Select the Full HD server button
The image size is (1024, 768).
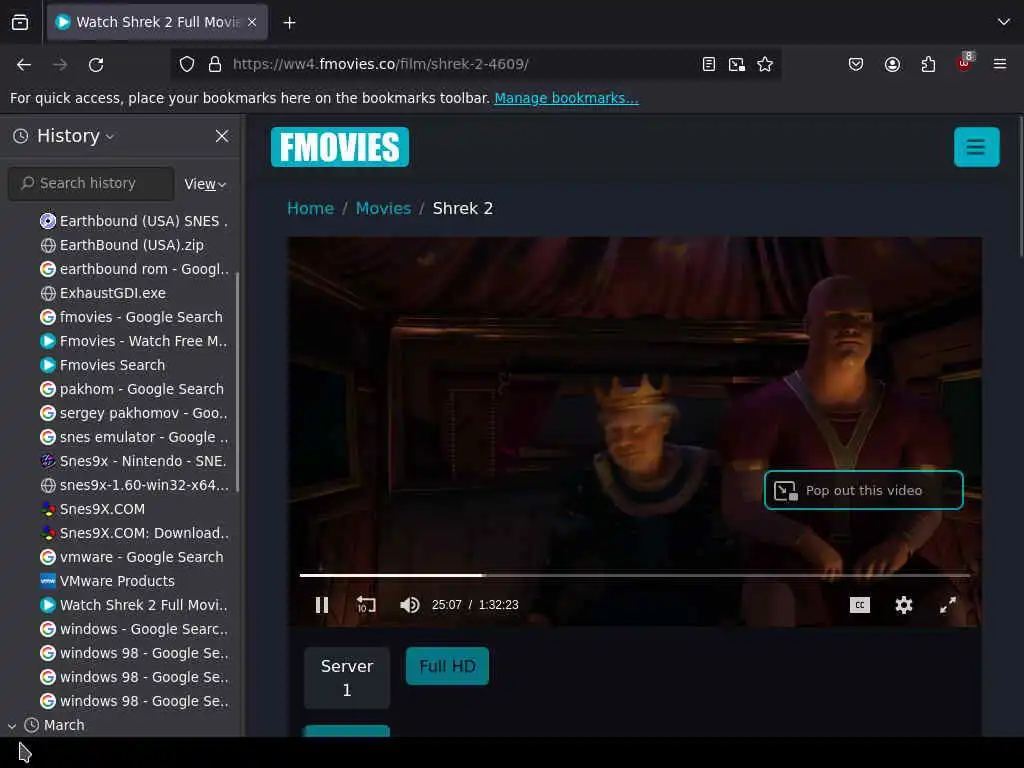[447, 666]
